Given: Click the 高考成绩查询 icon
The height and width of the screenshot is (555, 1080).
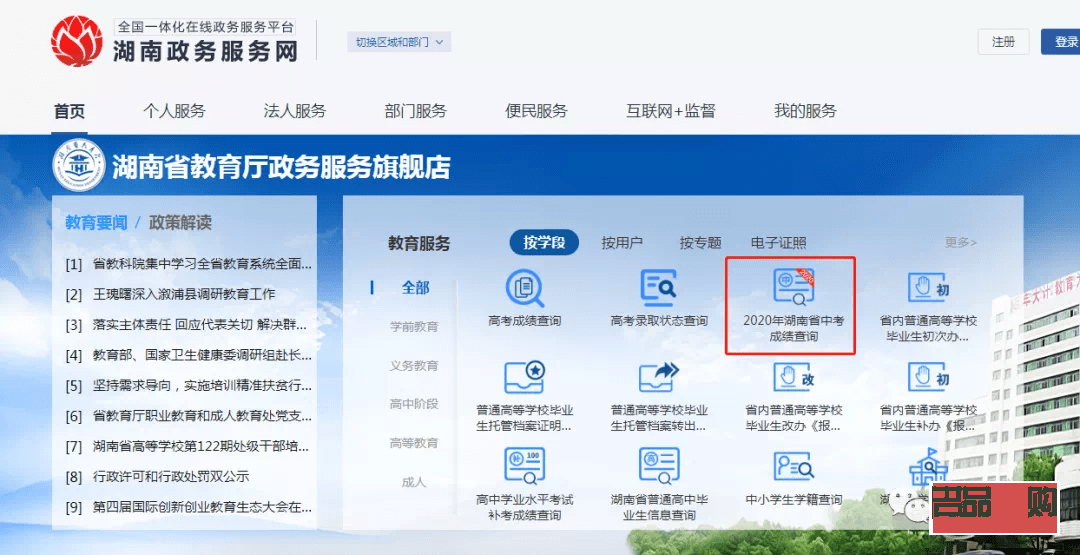Looking at the screenshot, I should click(x=524, y=289).
